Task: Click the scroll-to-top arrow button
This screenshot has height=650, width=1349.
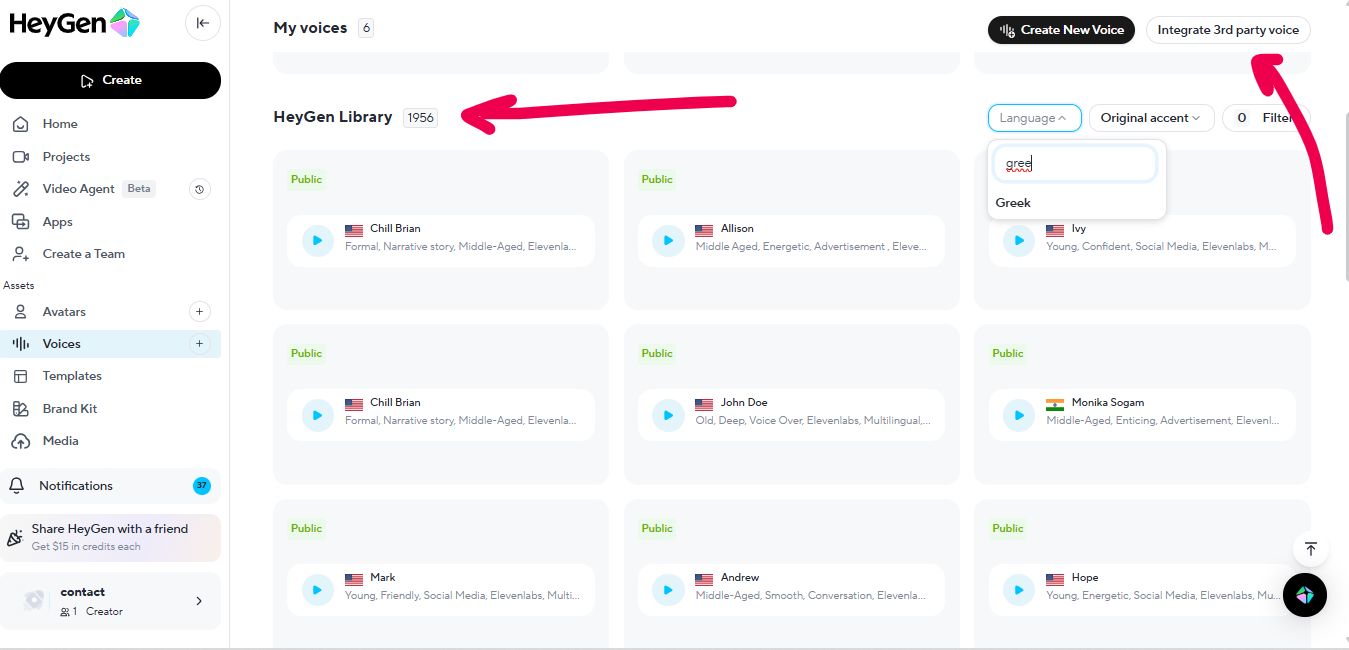Action: [1310, 549]
